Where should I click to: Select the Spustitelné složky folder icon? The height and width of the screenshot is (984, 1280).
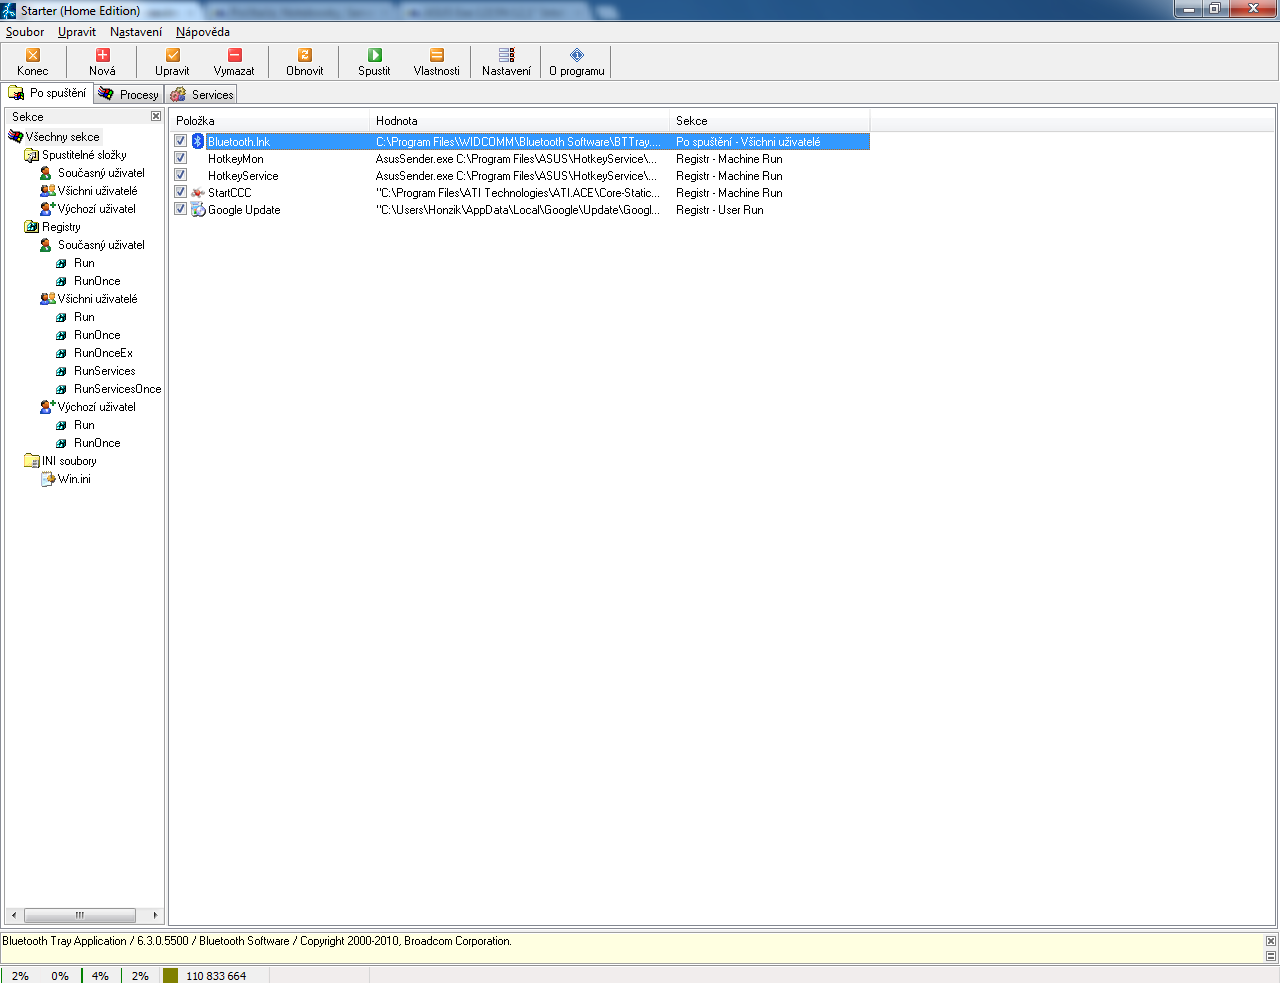(31, 155)
